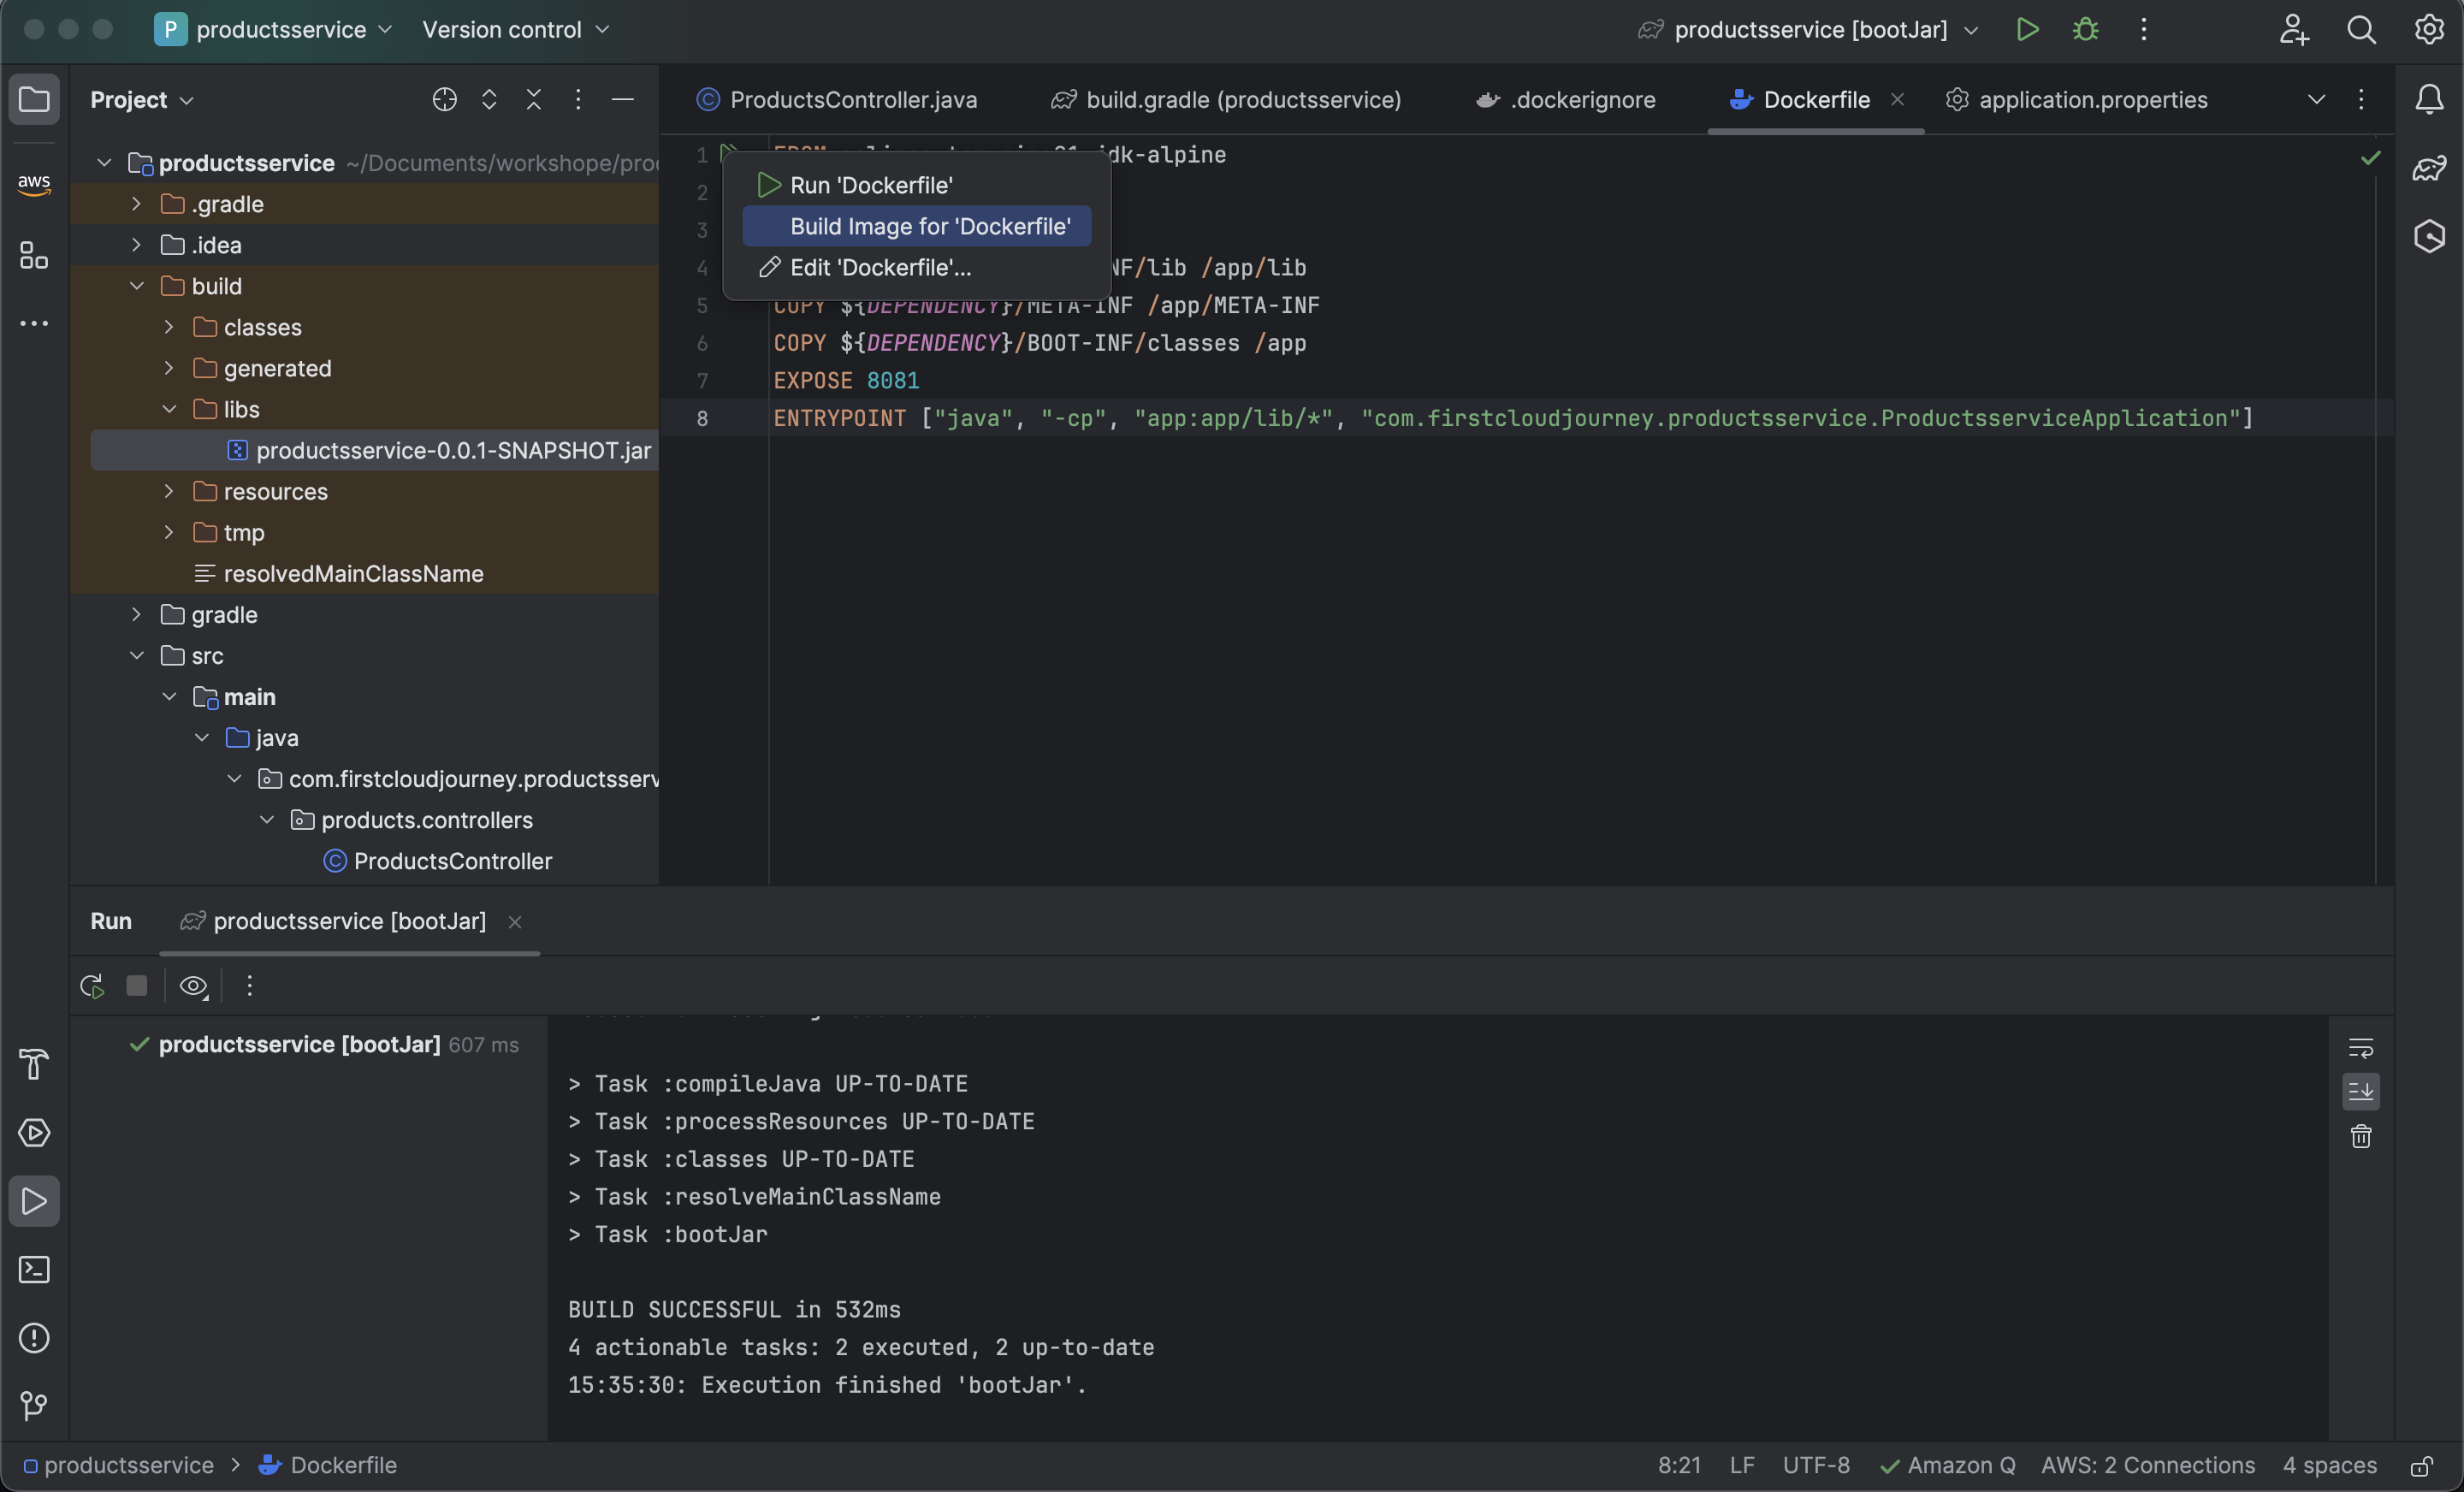Choose Run 'Dockerfile' menu entry

[x=916, y=185]
